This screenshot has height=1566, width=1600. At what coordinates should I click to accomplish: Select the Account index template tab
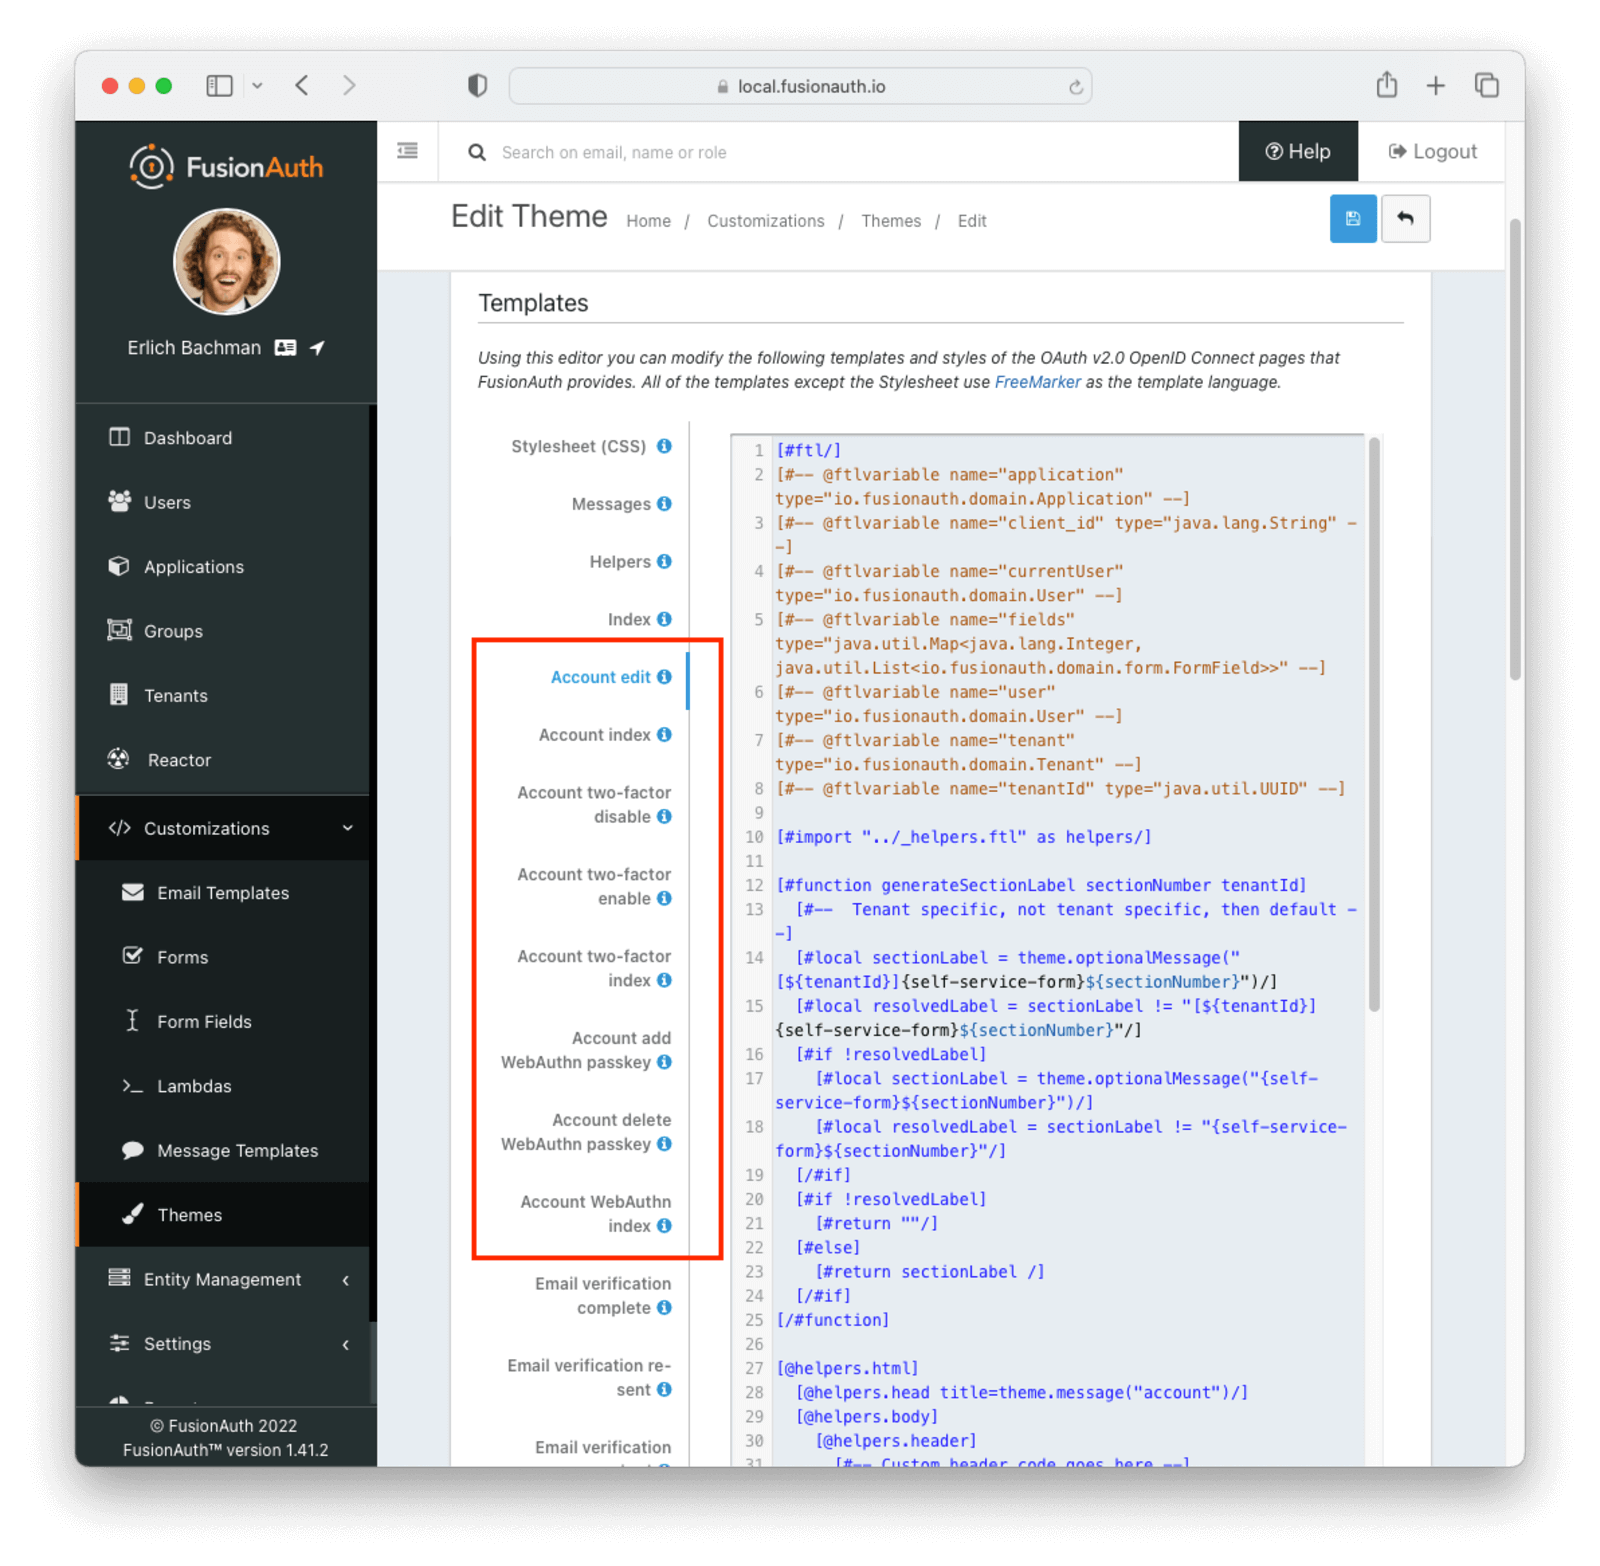click(x=594, y=735)
